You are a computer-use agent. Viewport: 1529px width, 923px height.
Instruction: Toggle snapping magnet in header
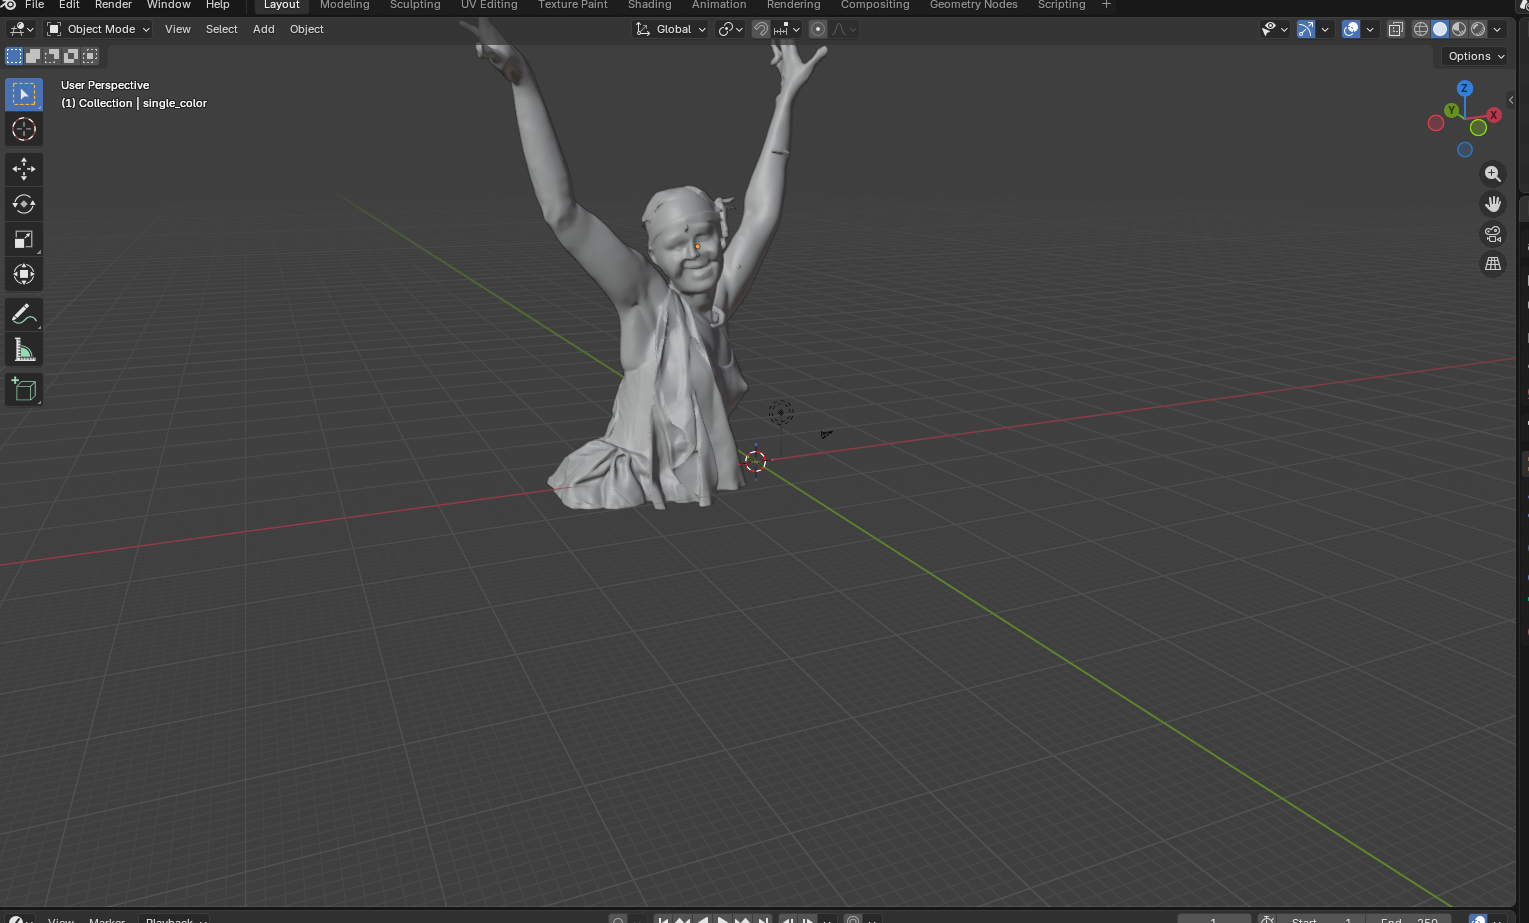point(761,29)
